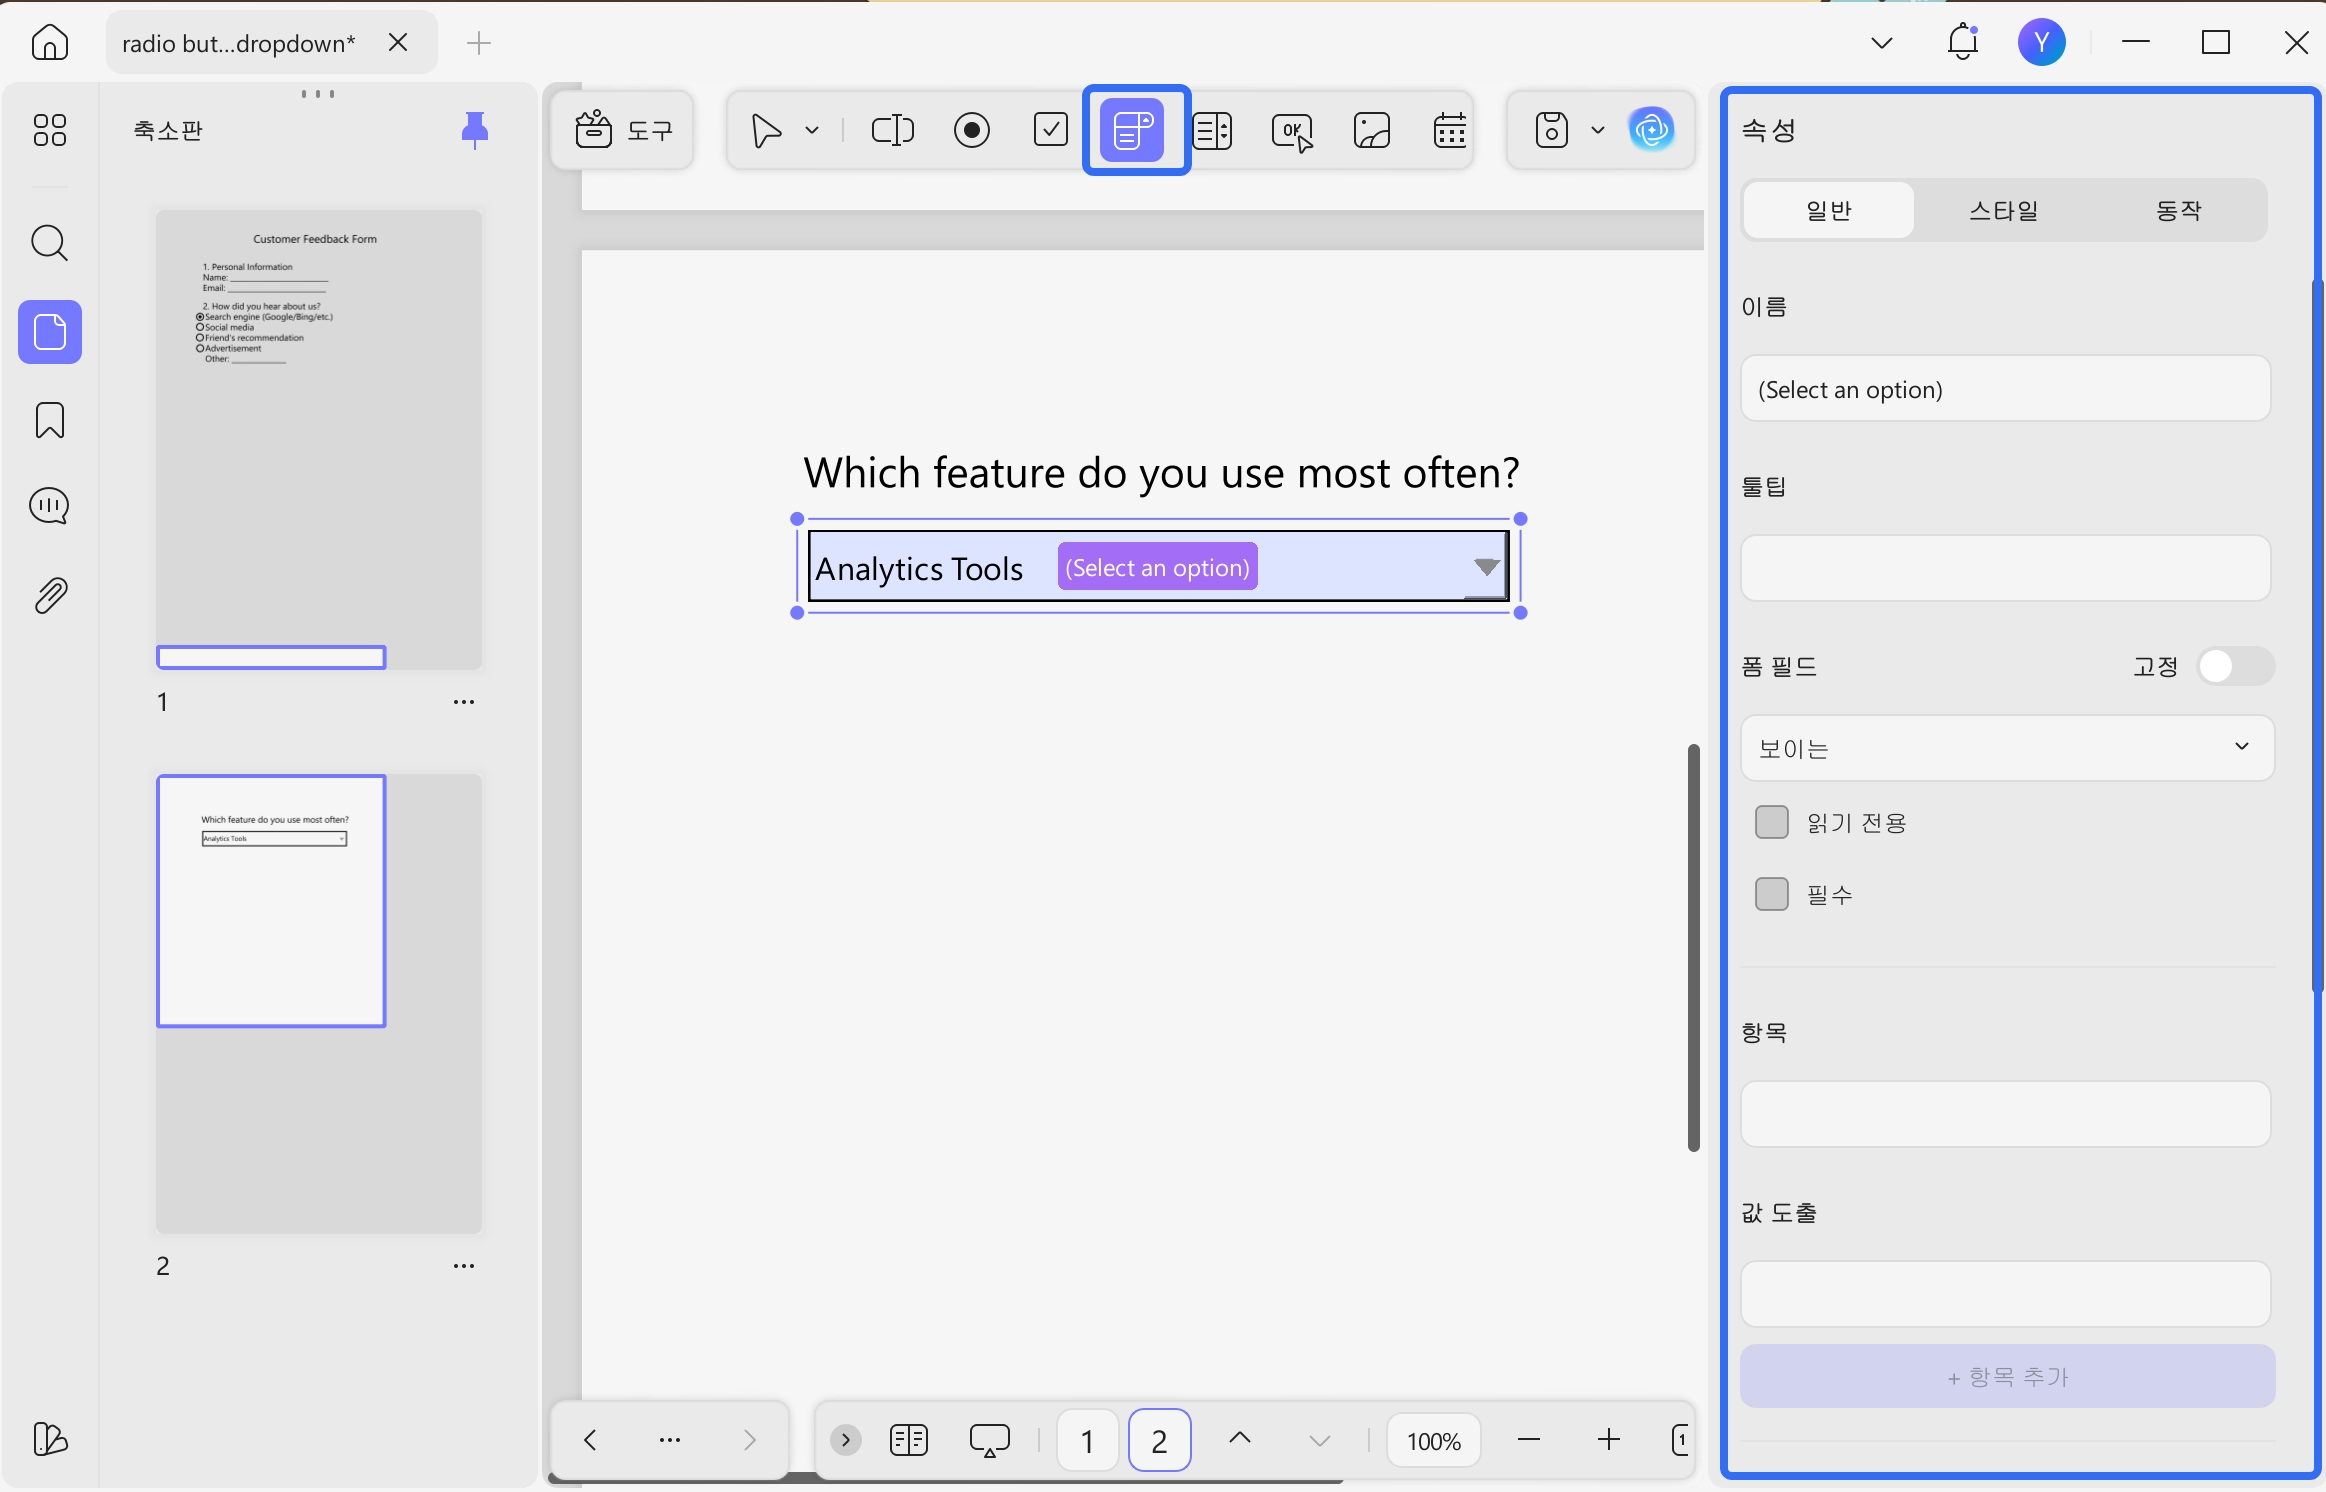The width and height of the screenshot is (2326, 1492).
Task: Pick the date field calendar tool
Action: pos(1450,130)
